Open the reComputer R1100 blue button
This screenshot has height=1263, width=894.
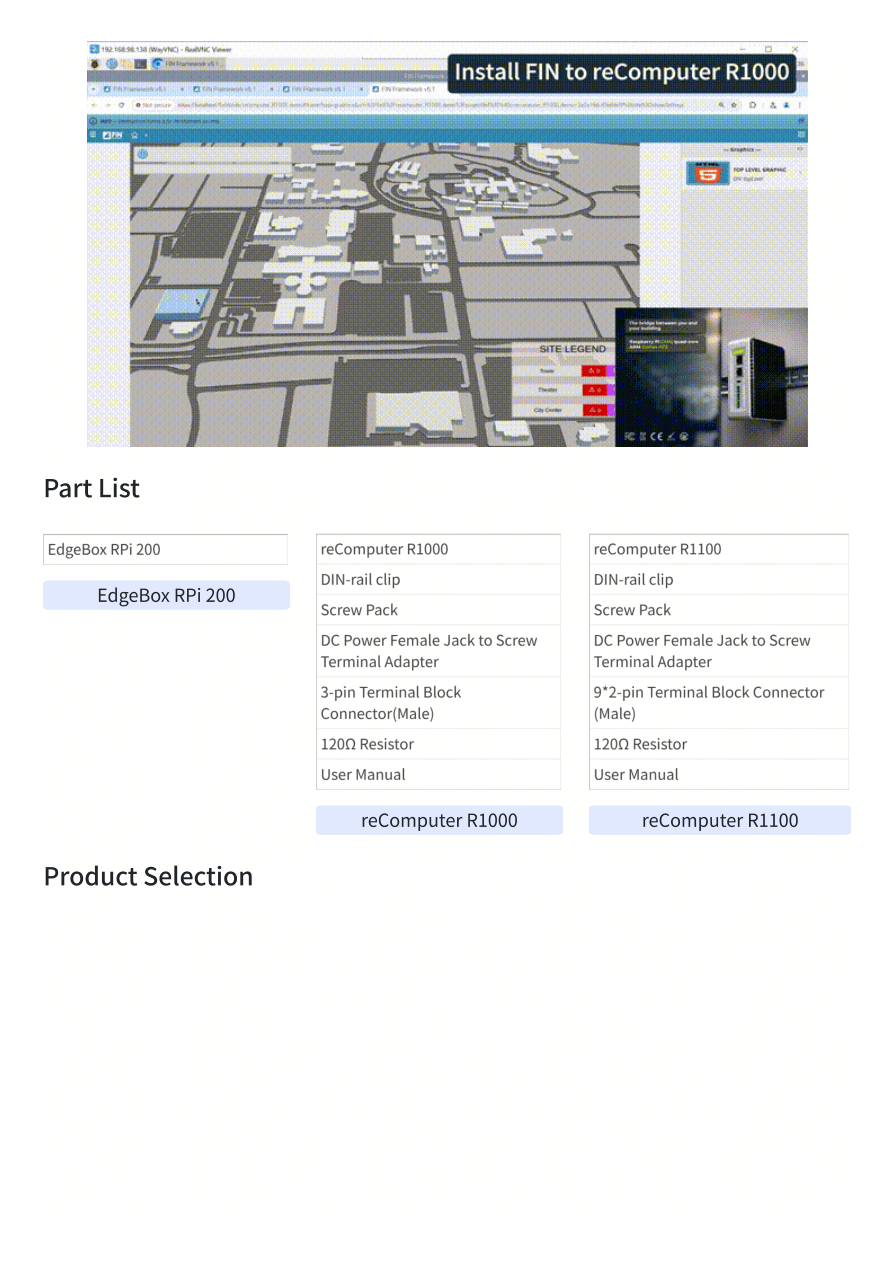coord(720,820)
